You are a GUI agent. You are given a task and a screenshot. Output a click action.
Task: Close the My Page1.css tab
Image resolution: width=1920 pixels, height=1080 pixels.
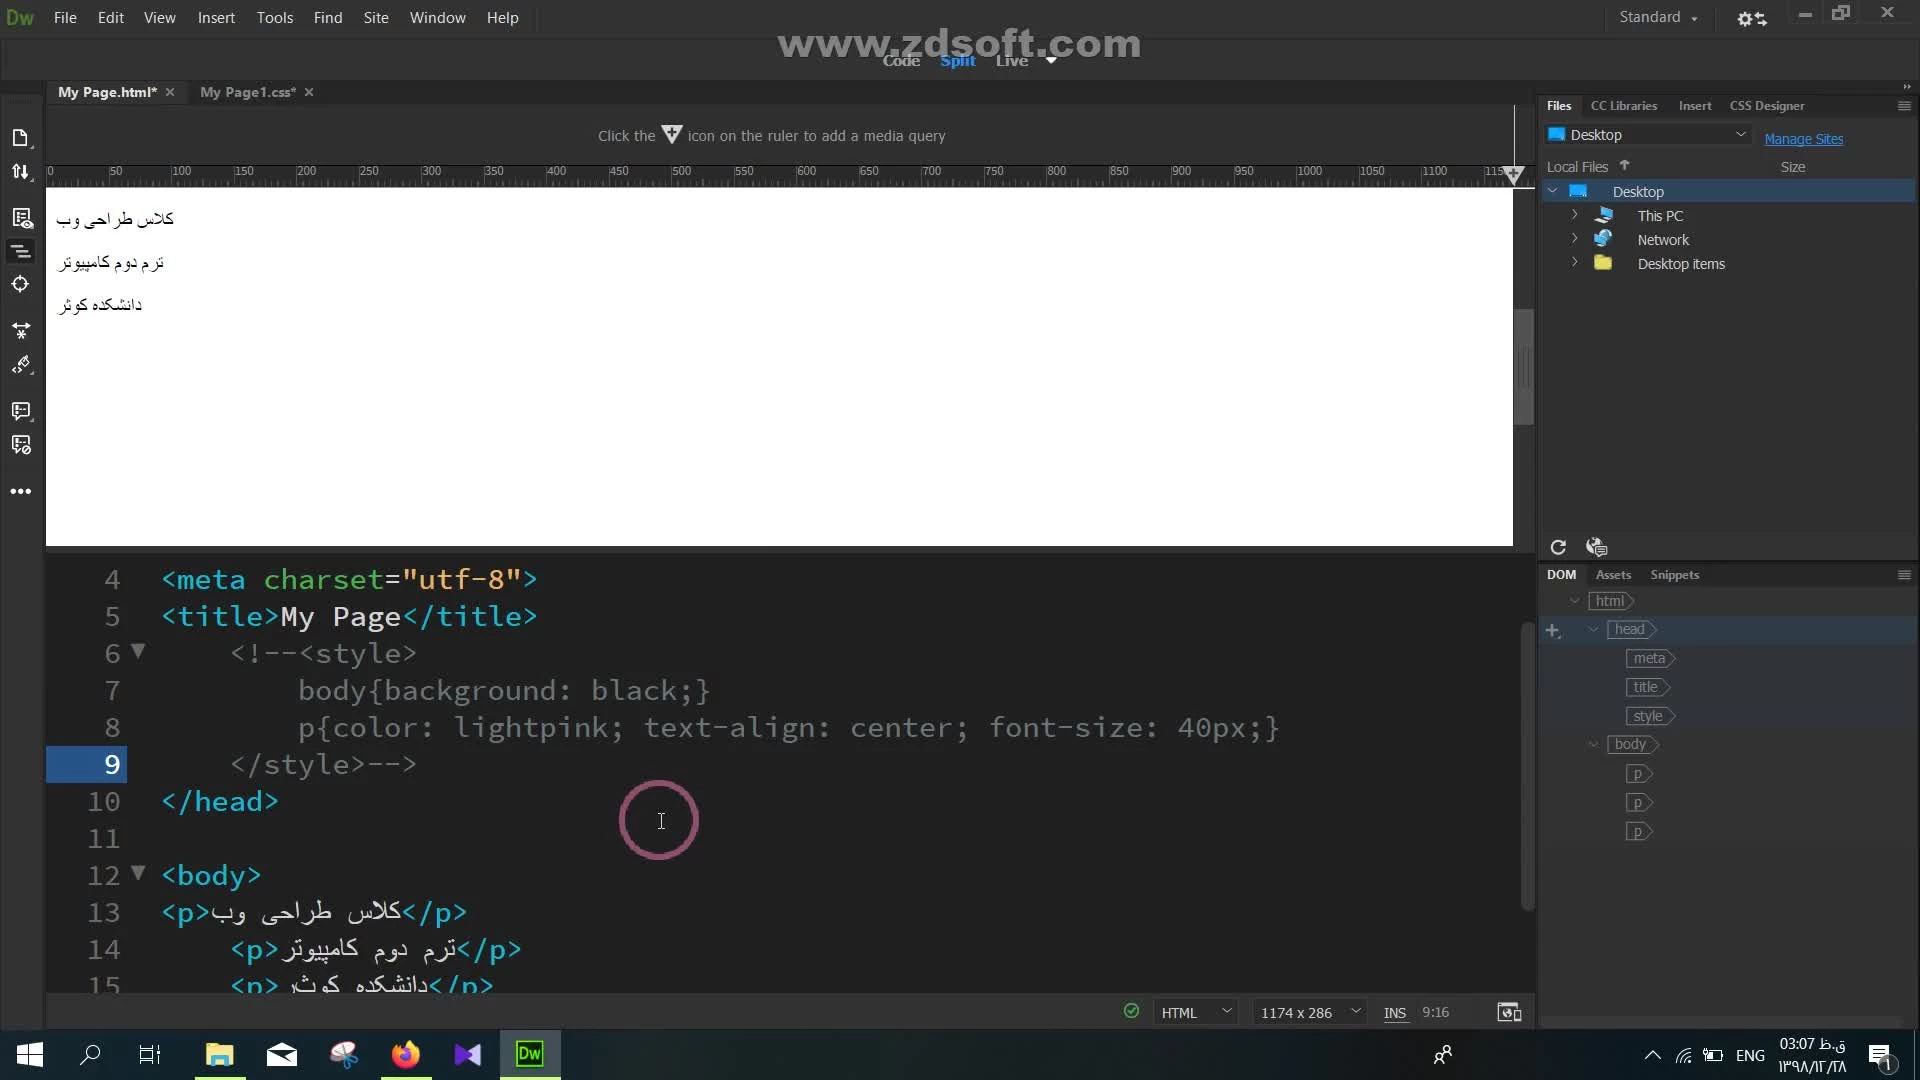tap(309, 92)
